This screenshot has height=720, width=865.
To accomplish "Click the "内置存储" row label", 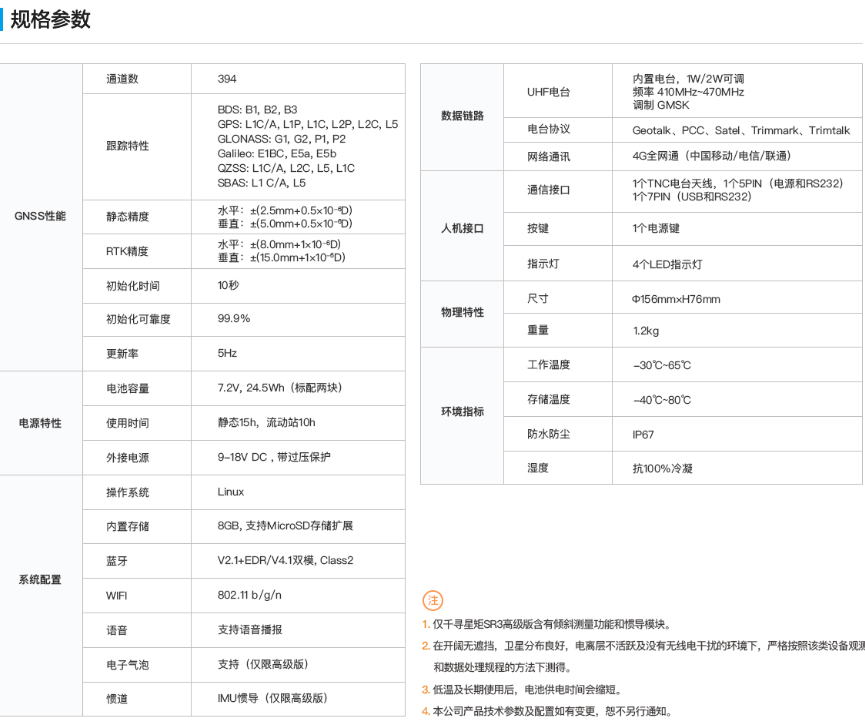I will (x=127, y=526).
